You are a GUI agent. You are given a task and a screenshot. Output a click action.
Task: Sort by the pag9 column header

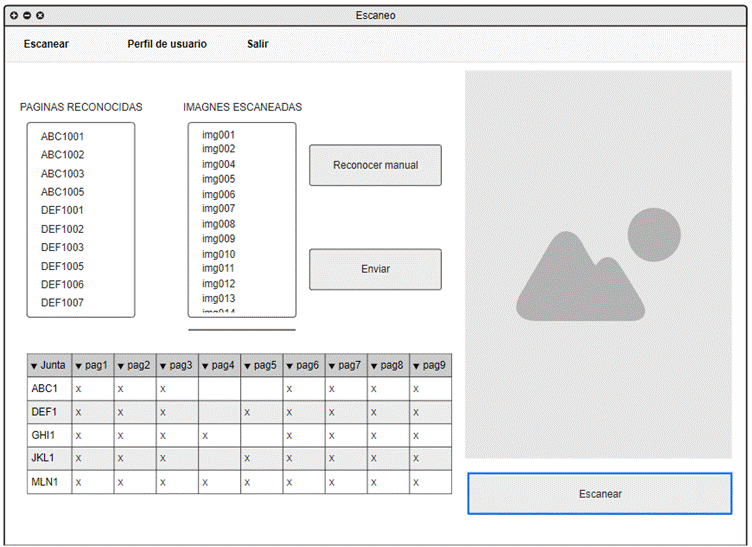click(x=430, y=366)
